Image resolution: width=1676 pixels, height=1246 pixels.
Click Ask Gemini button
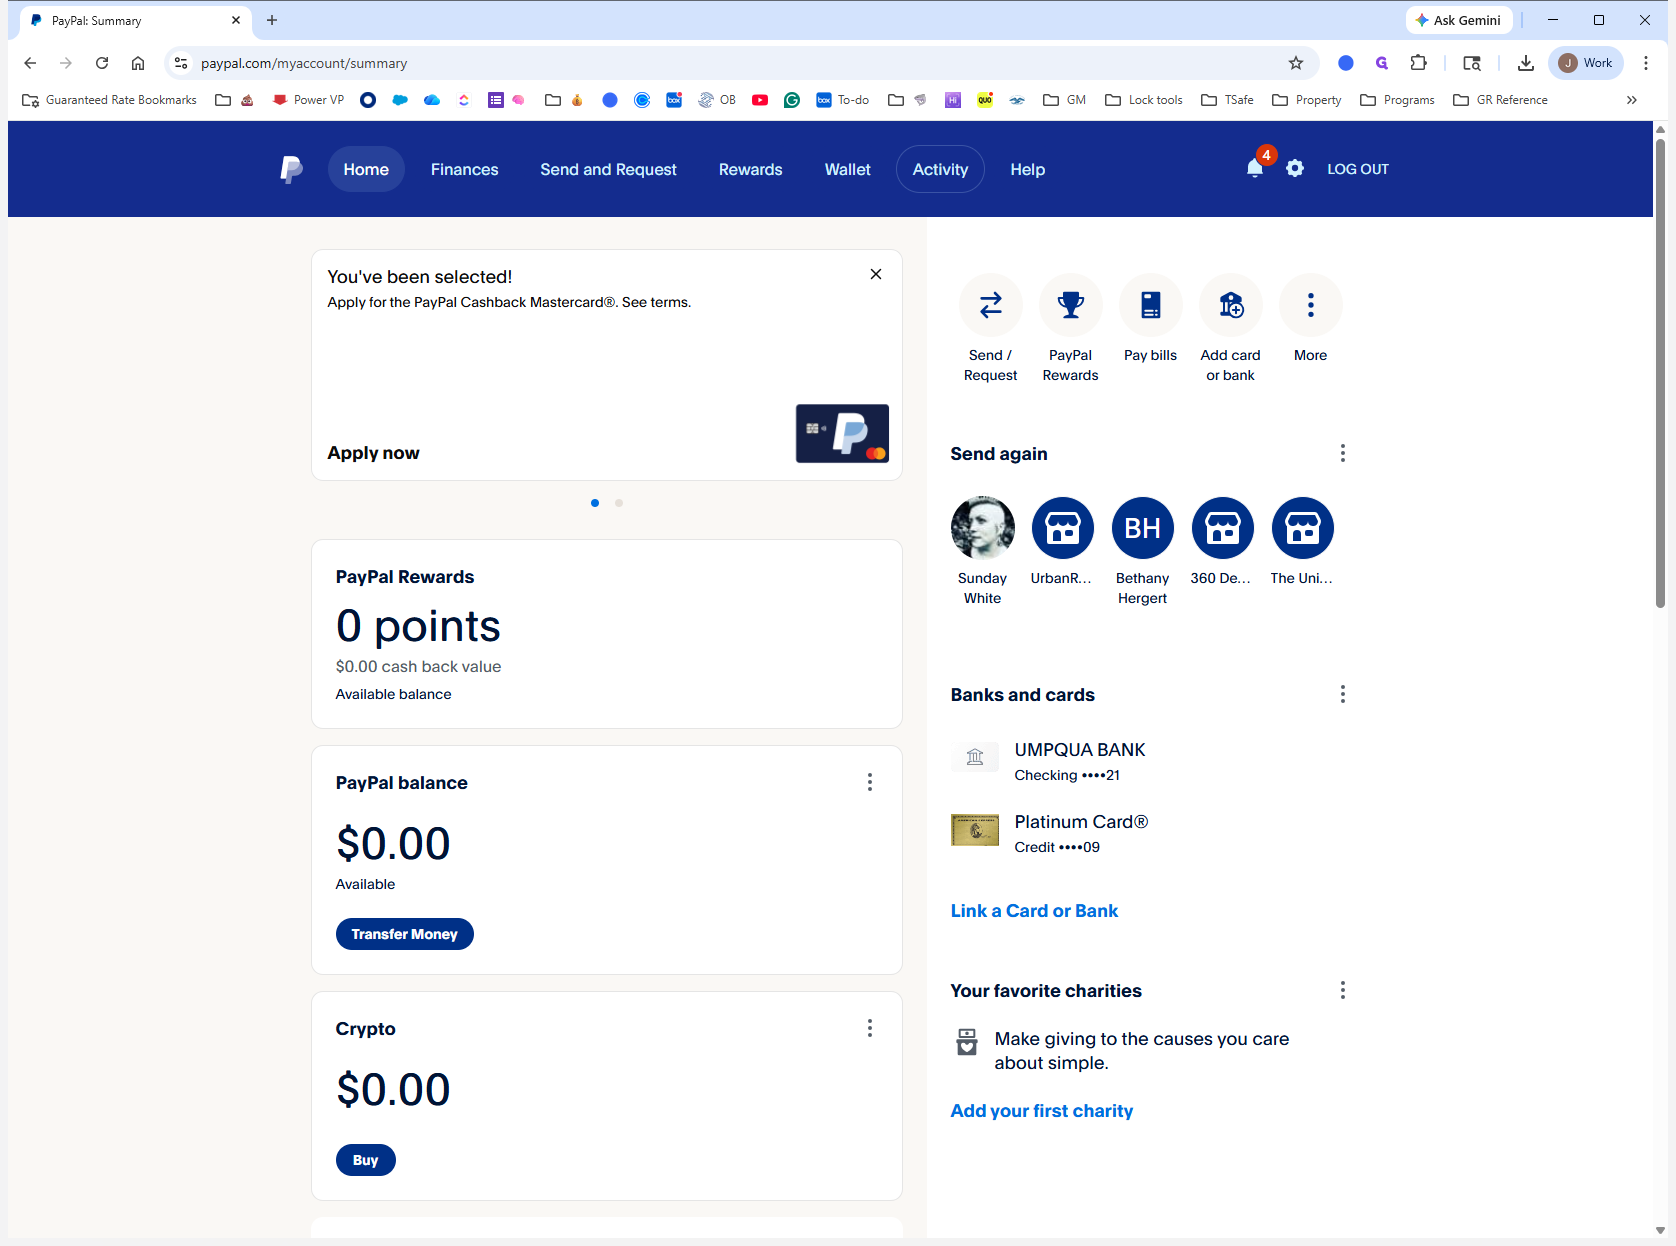pyautogui.click(x=1458, y=20)
